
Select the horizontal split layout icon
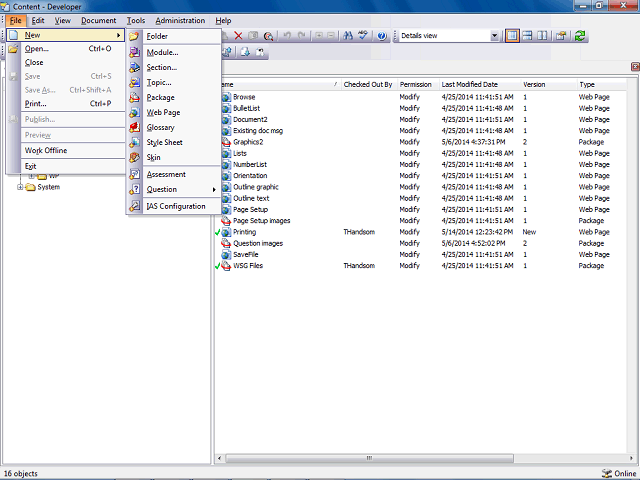coord(527,36)
